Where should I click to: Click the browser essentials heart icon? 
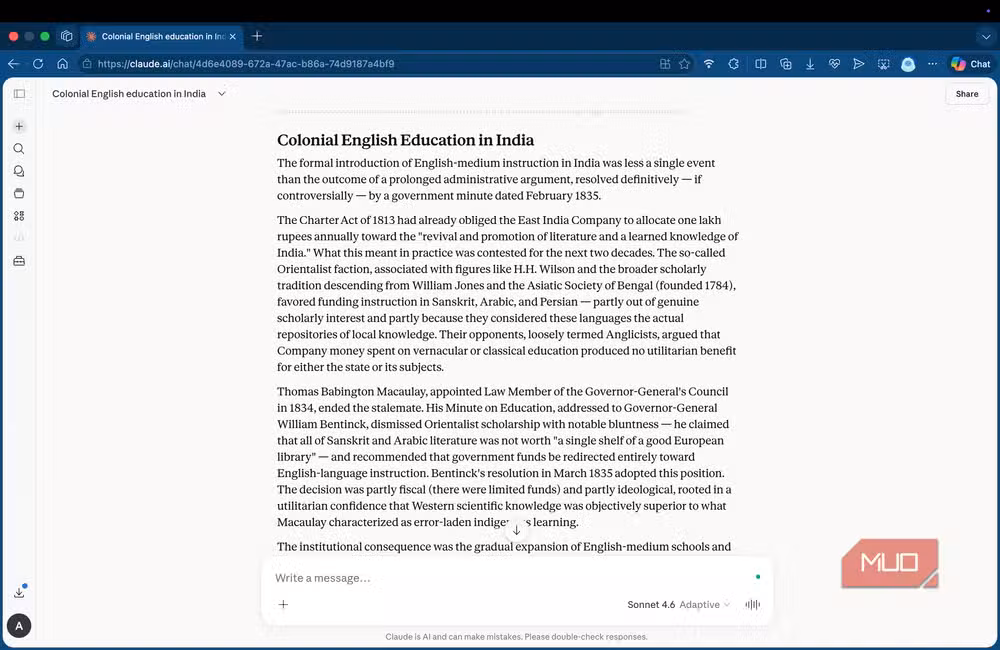pyautogui.click(x=834, y=64)
